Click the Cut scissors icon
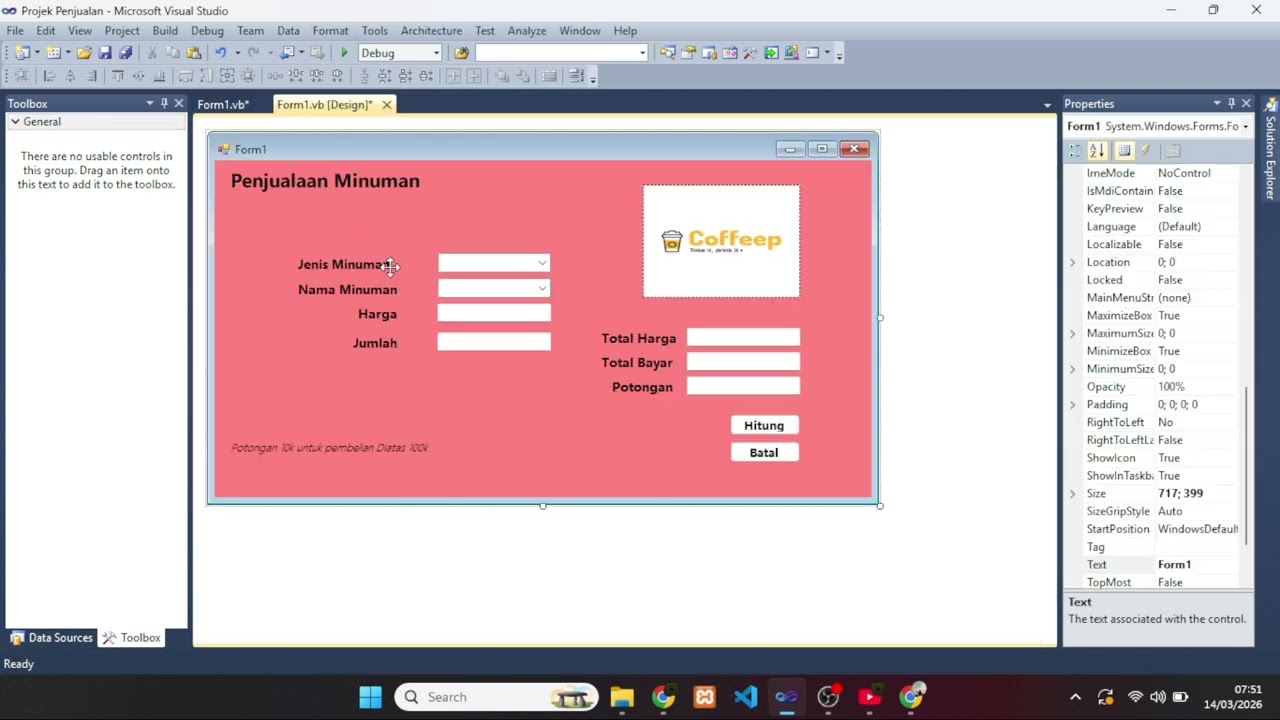The width and height of the screenshot is (1280, 720). (x=152, y=53)
